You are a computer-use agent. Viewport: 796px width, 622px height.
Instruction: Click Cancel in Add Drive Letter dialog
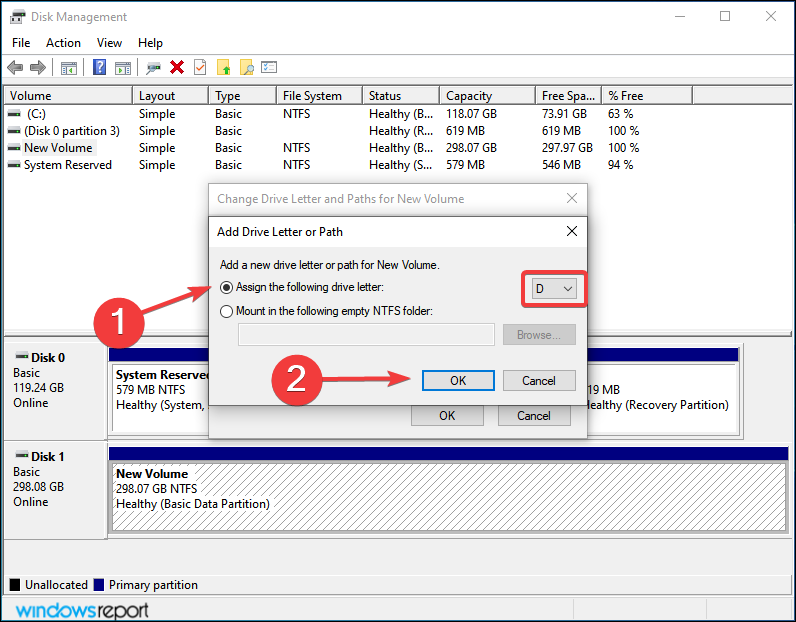pos(539,381)
